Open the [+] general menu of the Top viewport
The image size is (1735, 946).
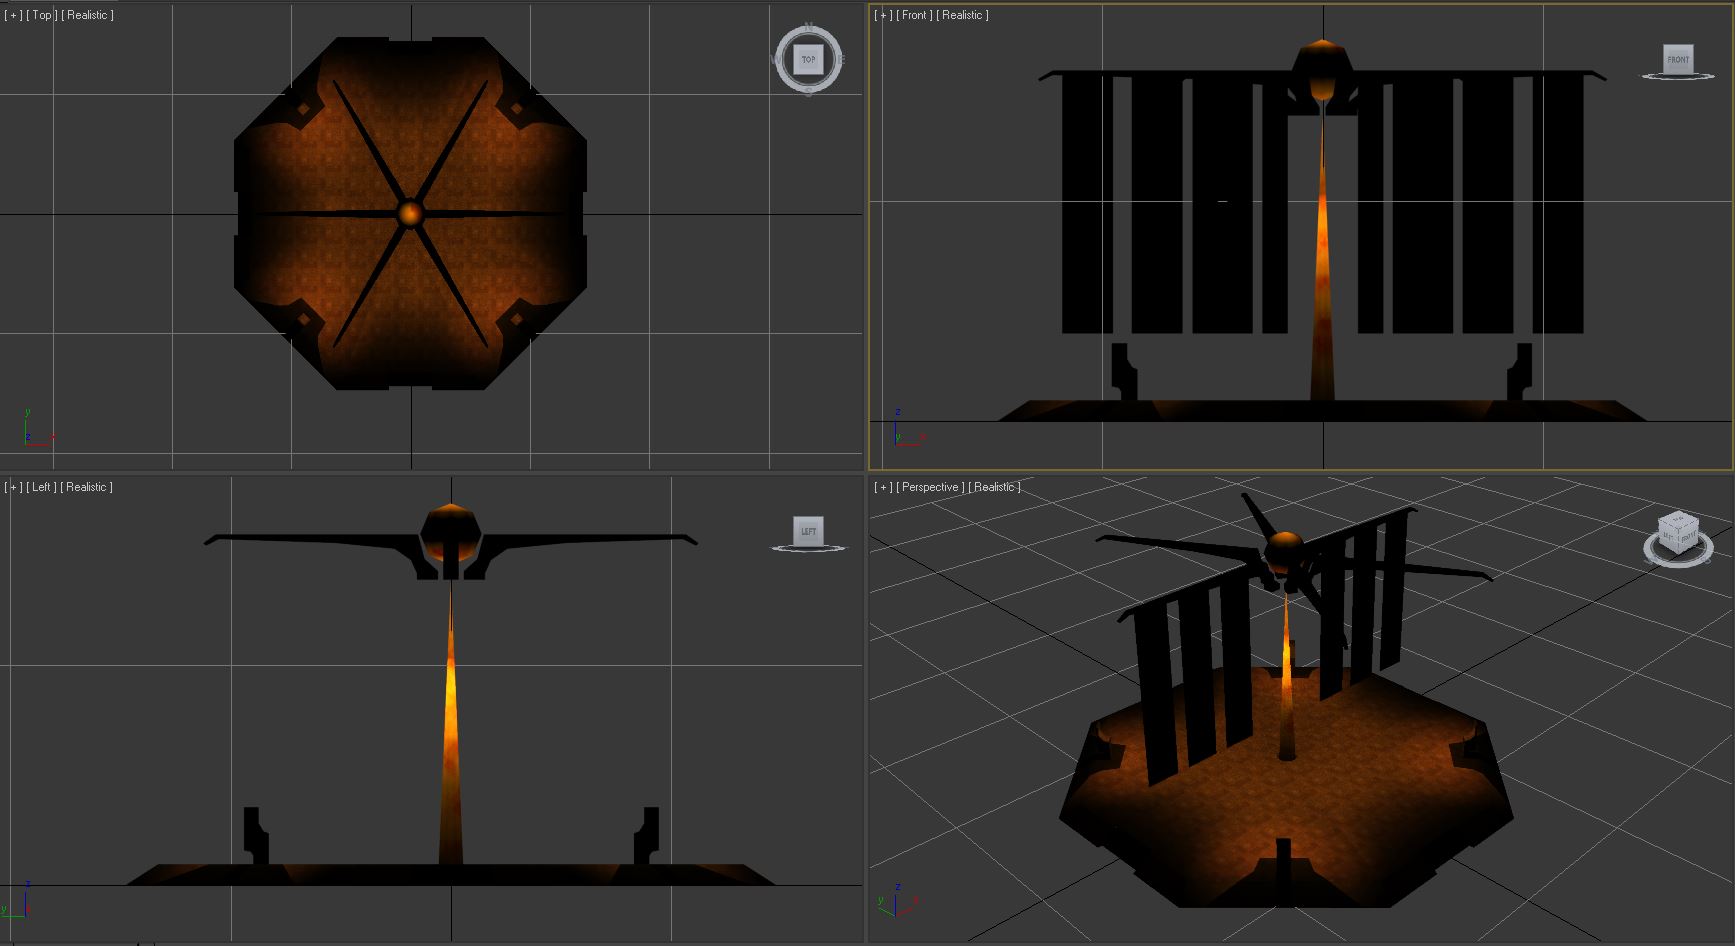(13, 15)
